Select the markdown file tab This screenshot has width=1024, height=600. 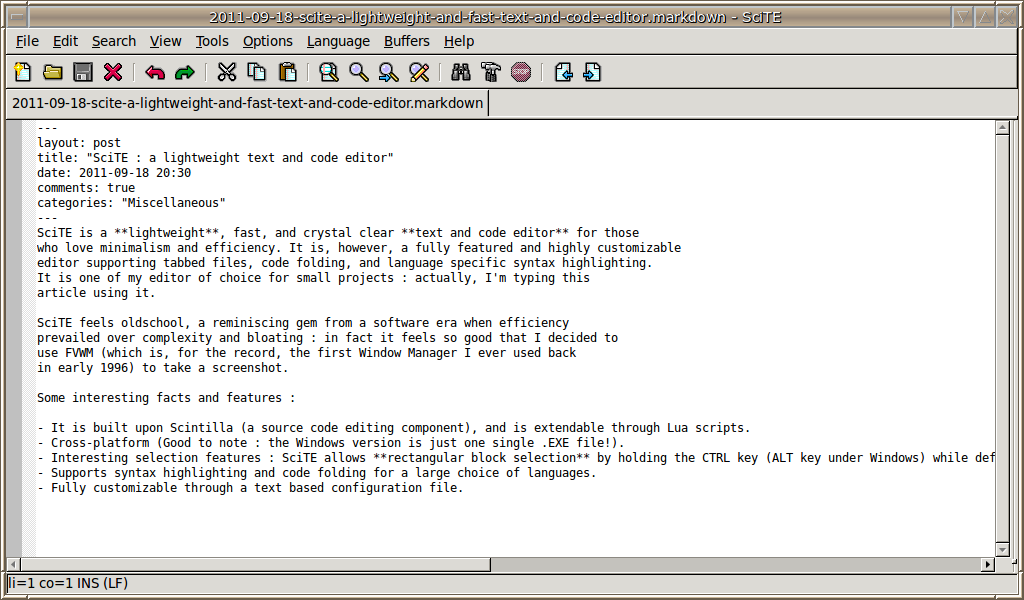[248, 103]
